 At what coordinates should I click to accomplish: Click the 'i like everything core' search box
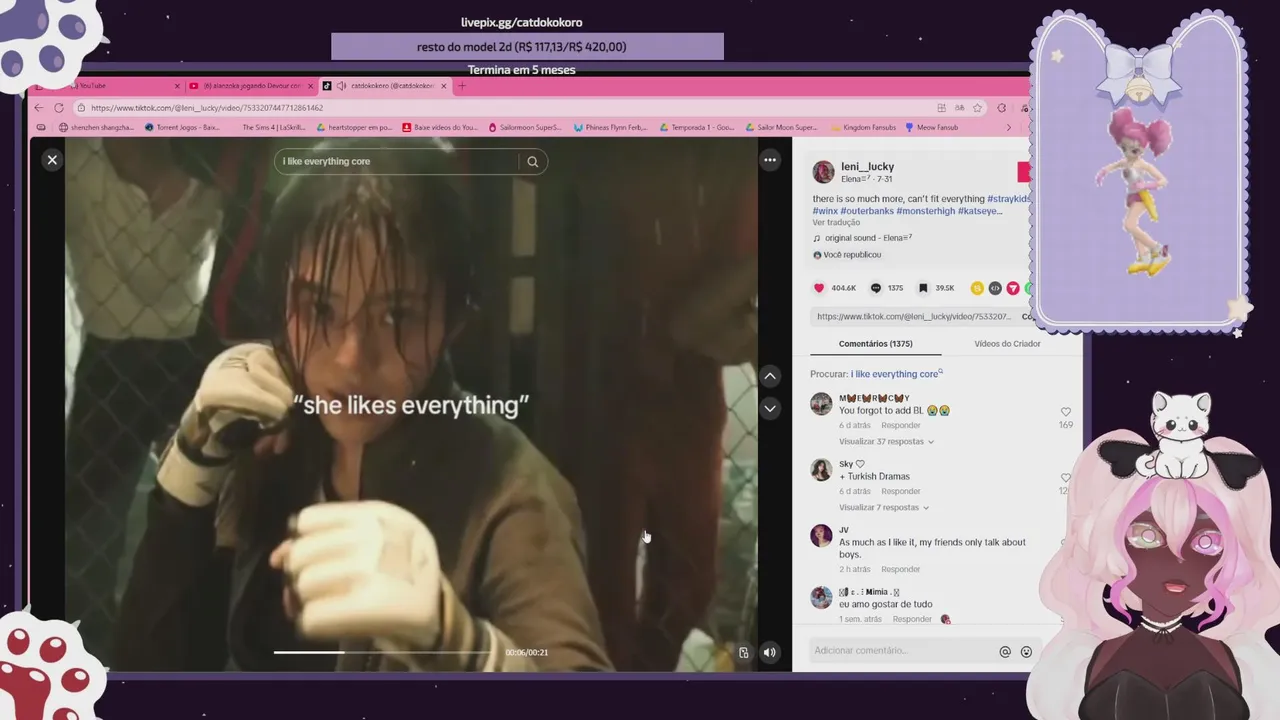[397, 161]
